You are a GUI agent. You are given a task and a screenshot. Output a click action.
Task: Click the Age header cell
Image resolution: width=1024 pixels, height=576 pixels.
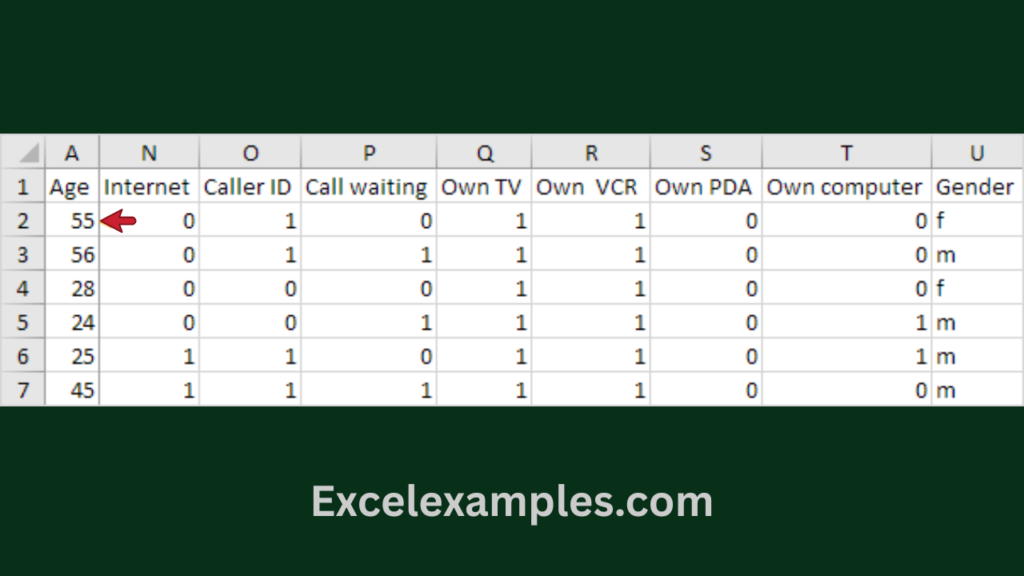tap(70, 187)
